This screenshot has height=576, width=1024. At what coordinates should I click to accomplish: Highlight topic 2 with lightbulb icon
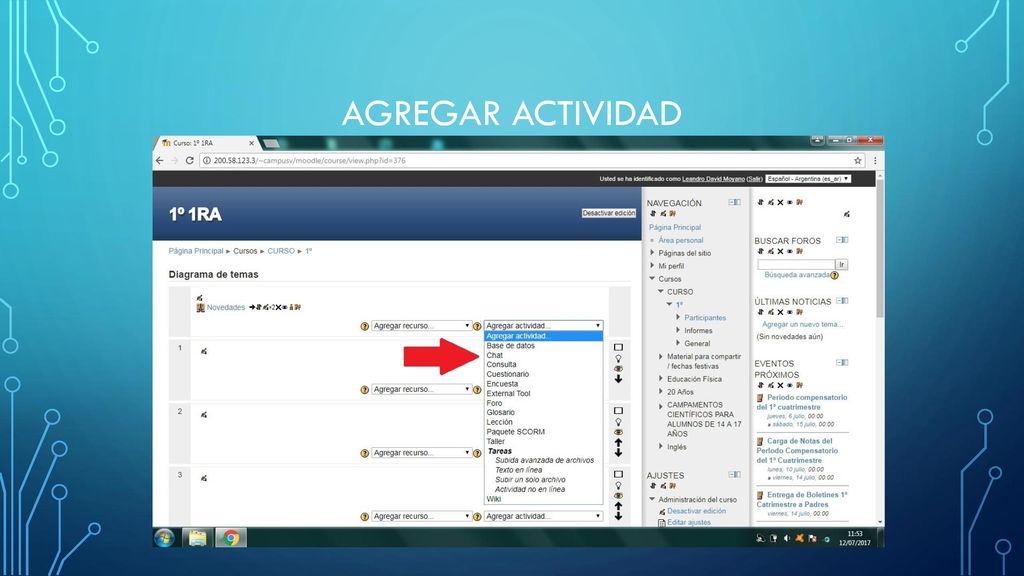coord(618,422)
